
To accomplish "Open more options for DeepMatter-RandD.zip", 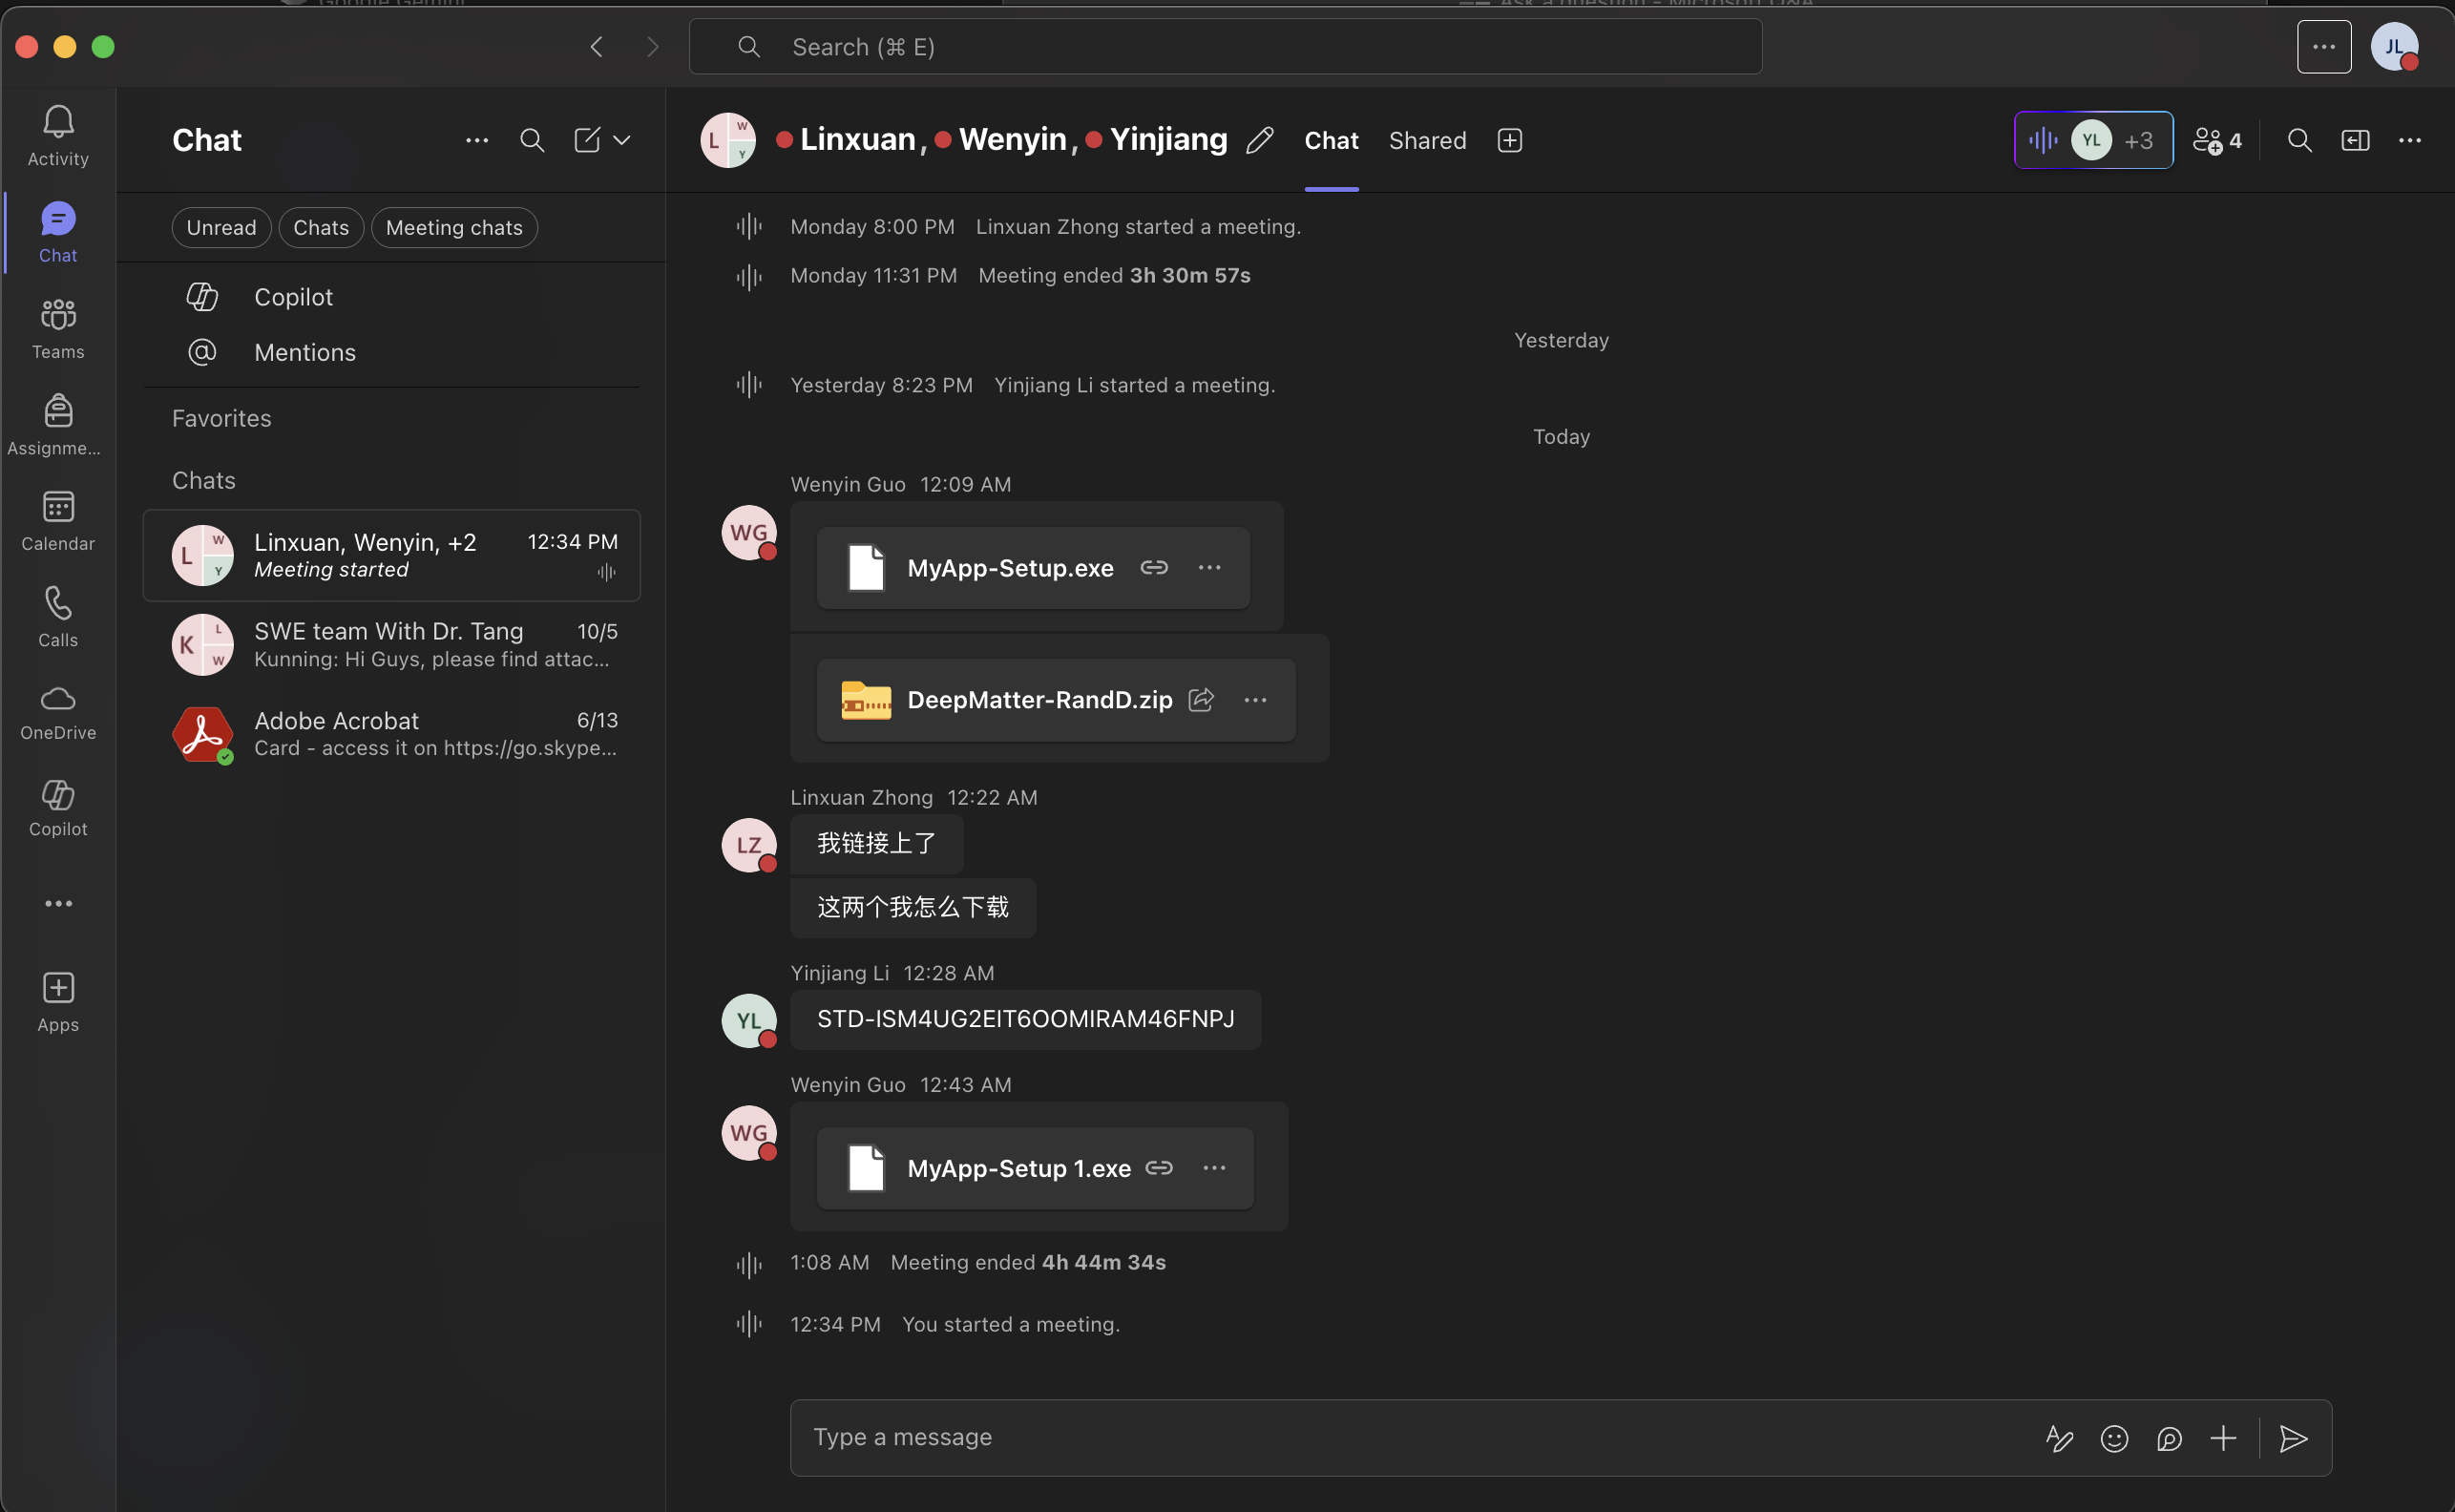I will click(1255, 700).
